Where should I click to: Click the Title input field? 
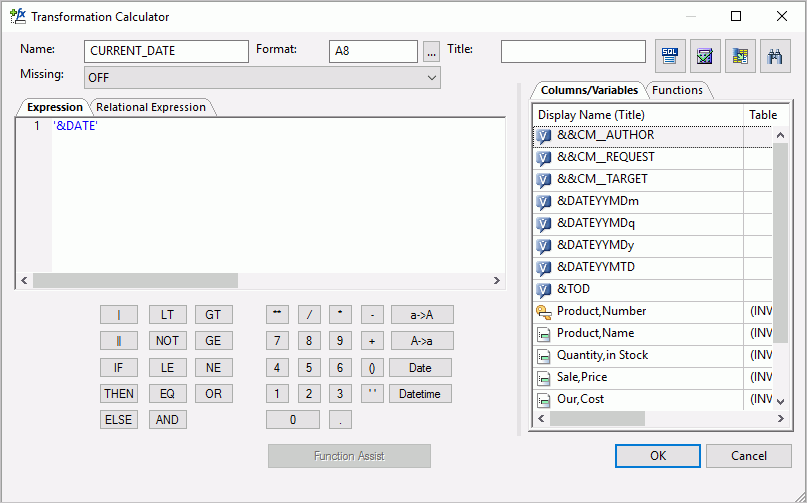tap(573, 51)
